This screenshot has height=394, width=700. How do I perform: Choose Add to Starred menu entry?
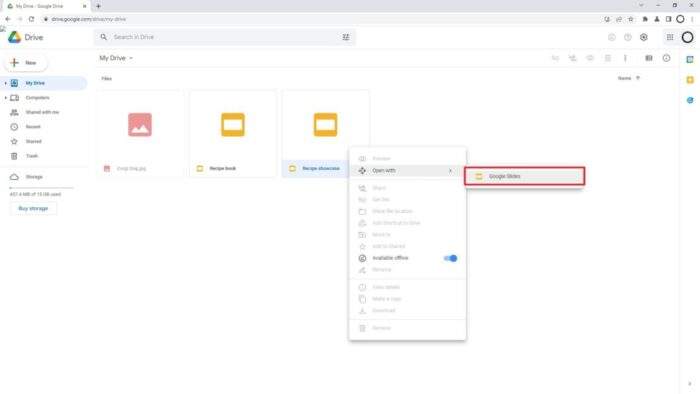pyautogui.click(x=407, y=246)
